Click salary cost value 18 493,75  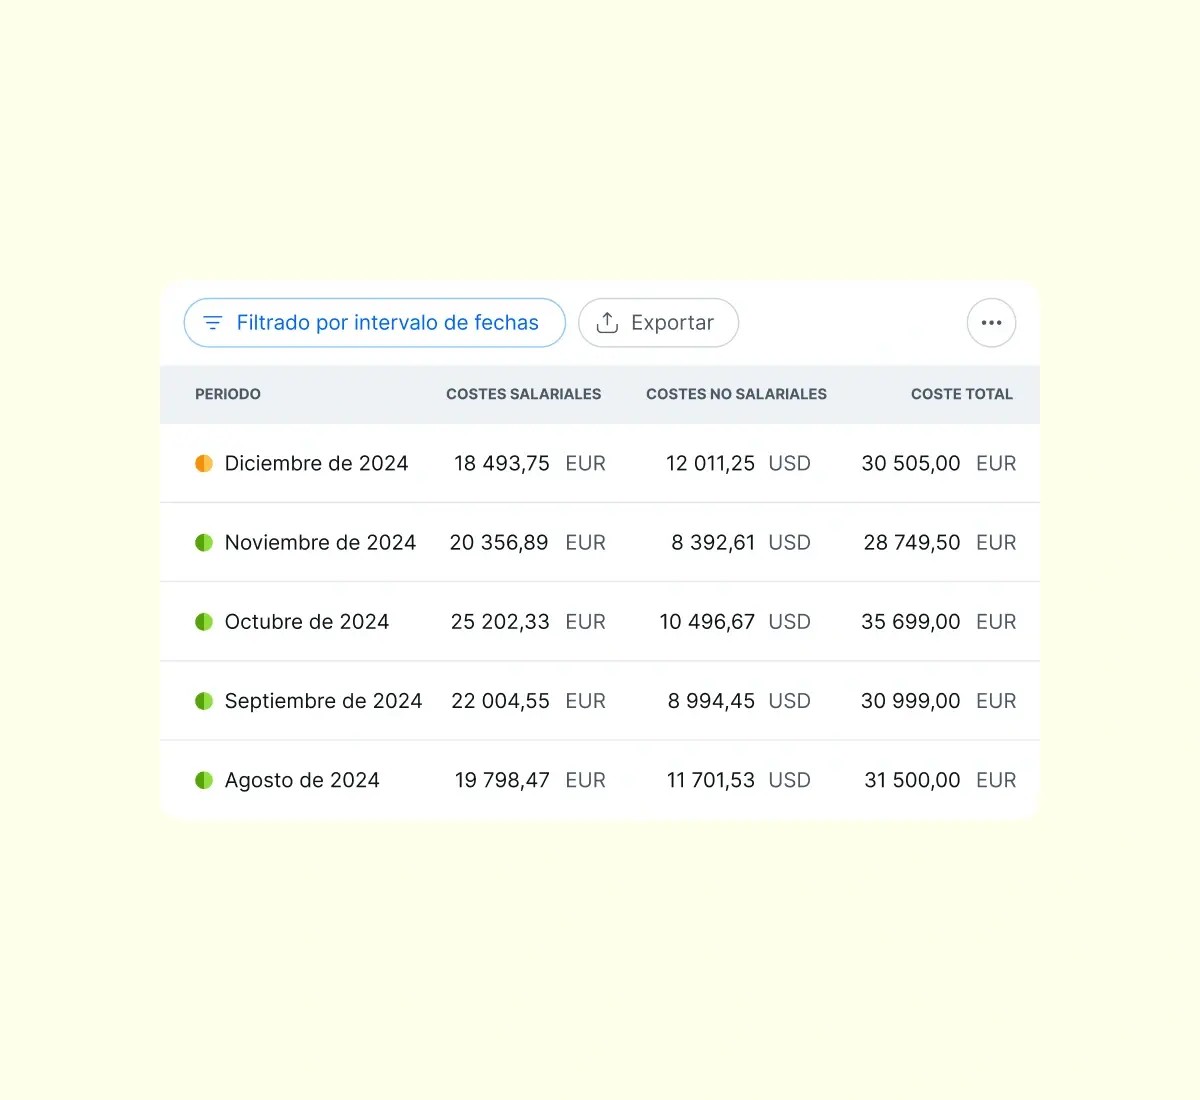(502, 463)
